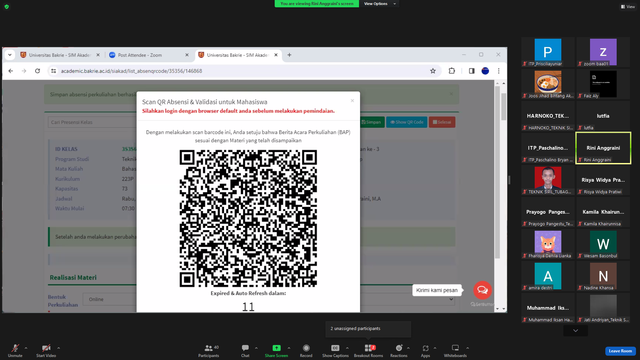View site information icon in address bar
The width and height of the screenshot is (640, 360).
(x=53, y=71)
